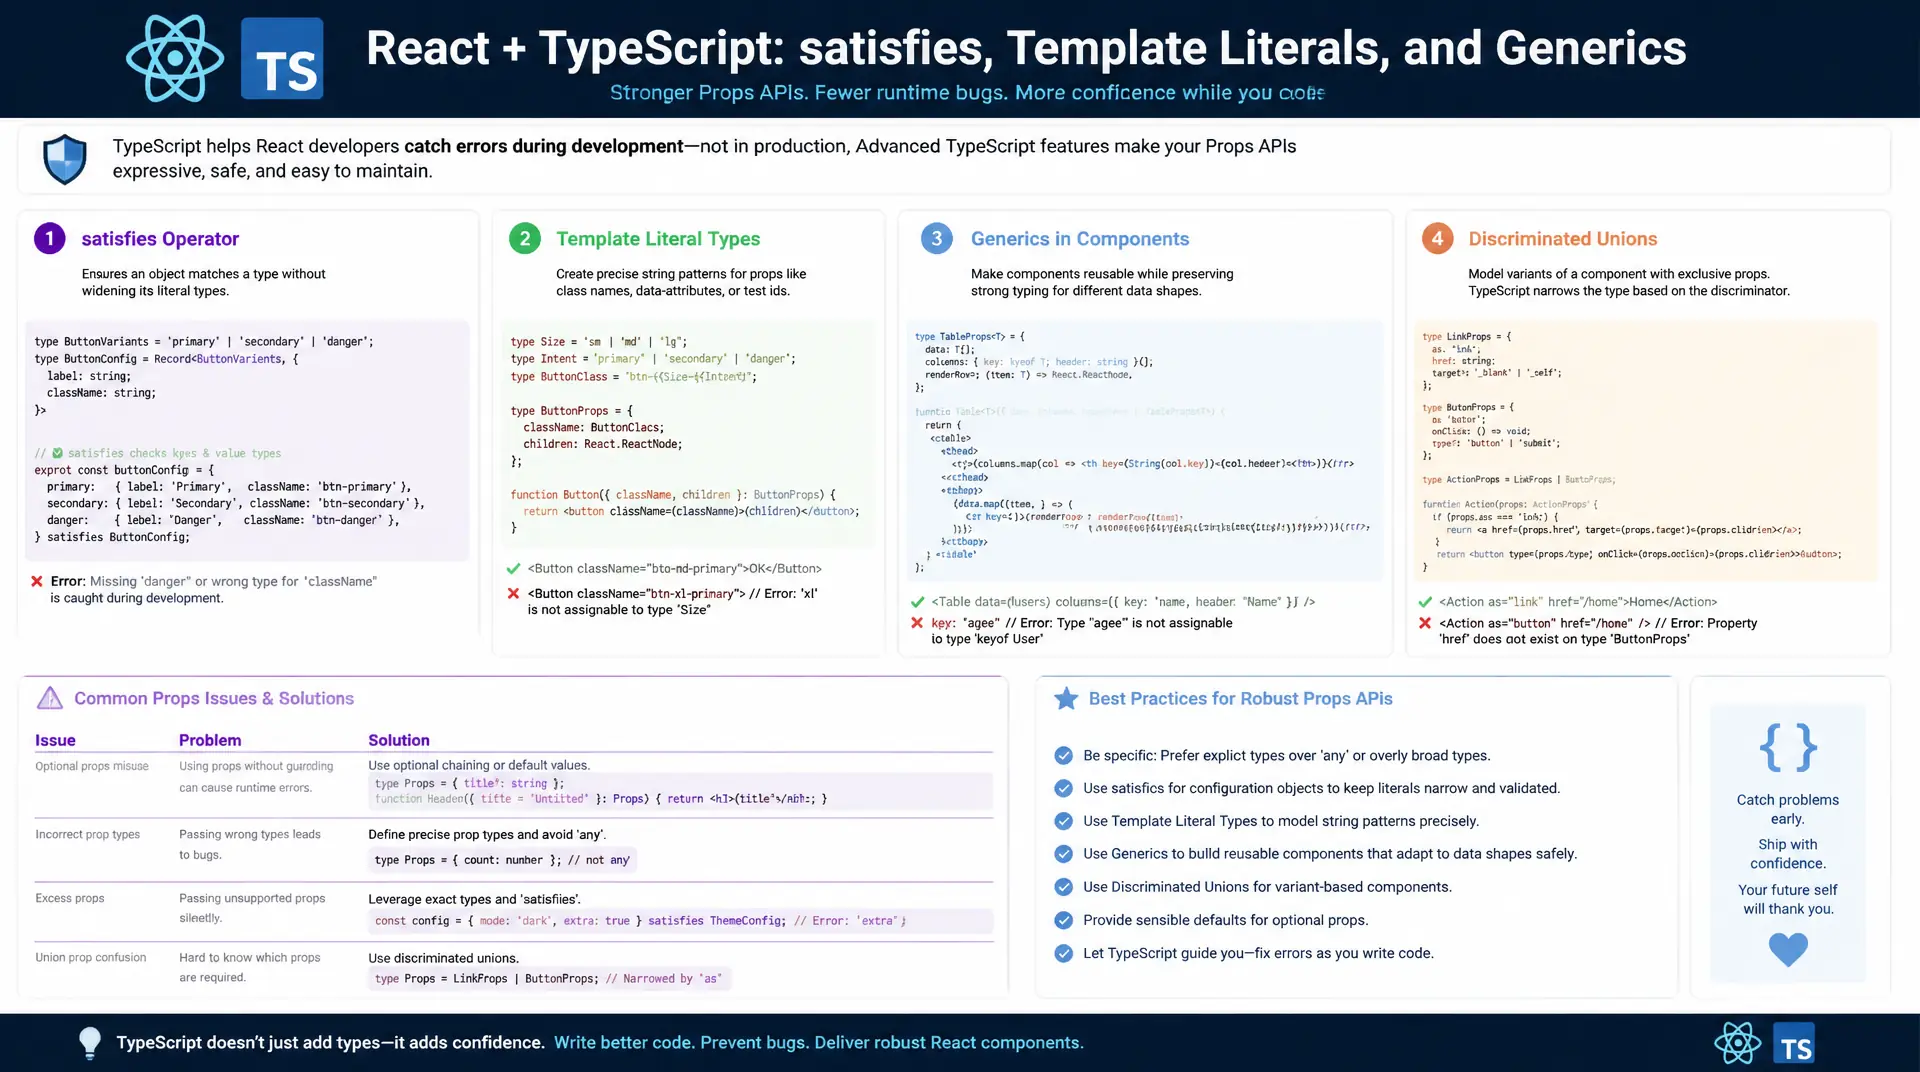Image resolution: width=1920 pixels, height=1072 pixels.
Task: Click green check in satisfies code comment
Action: (57, 453)
